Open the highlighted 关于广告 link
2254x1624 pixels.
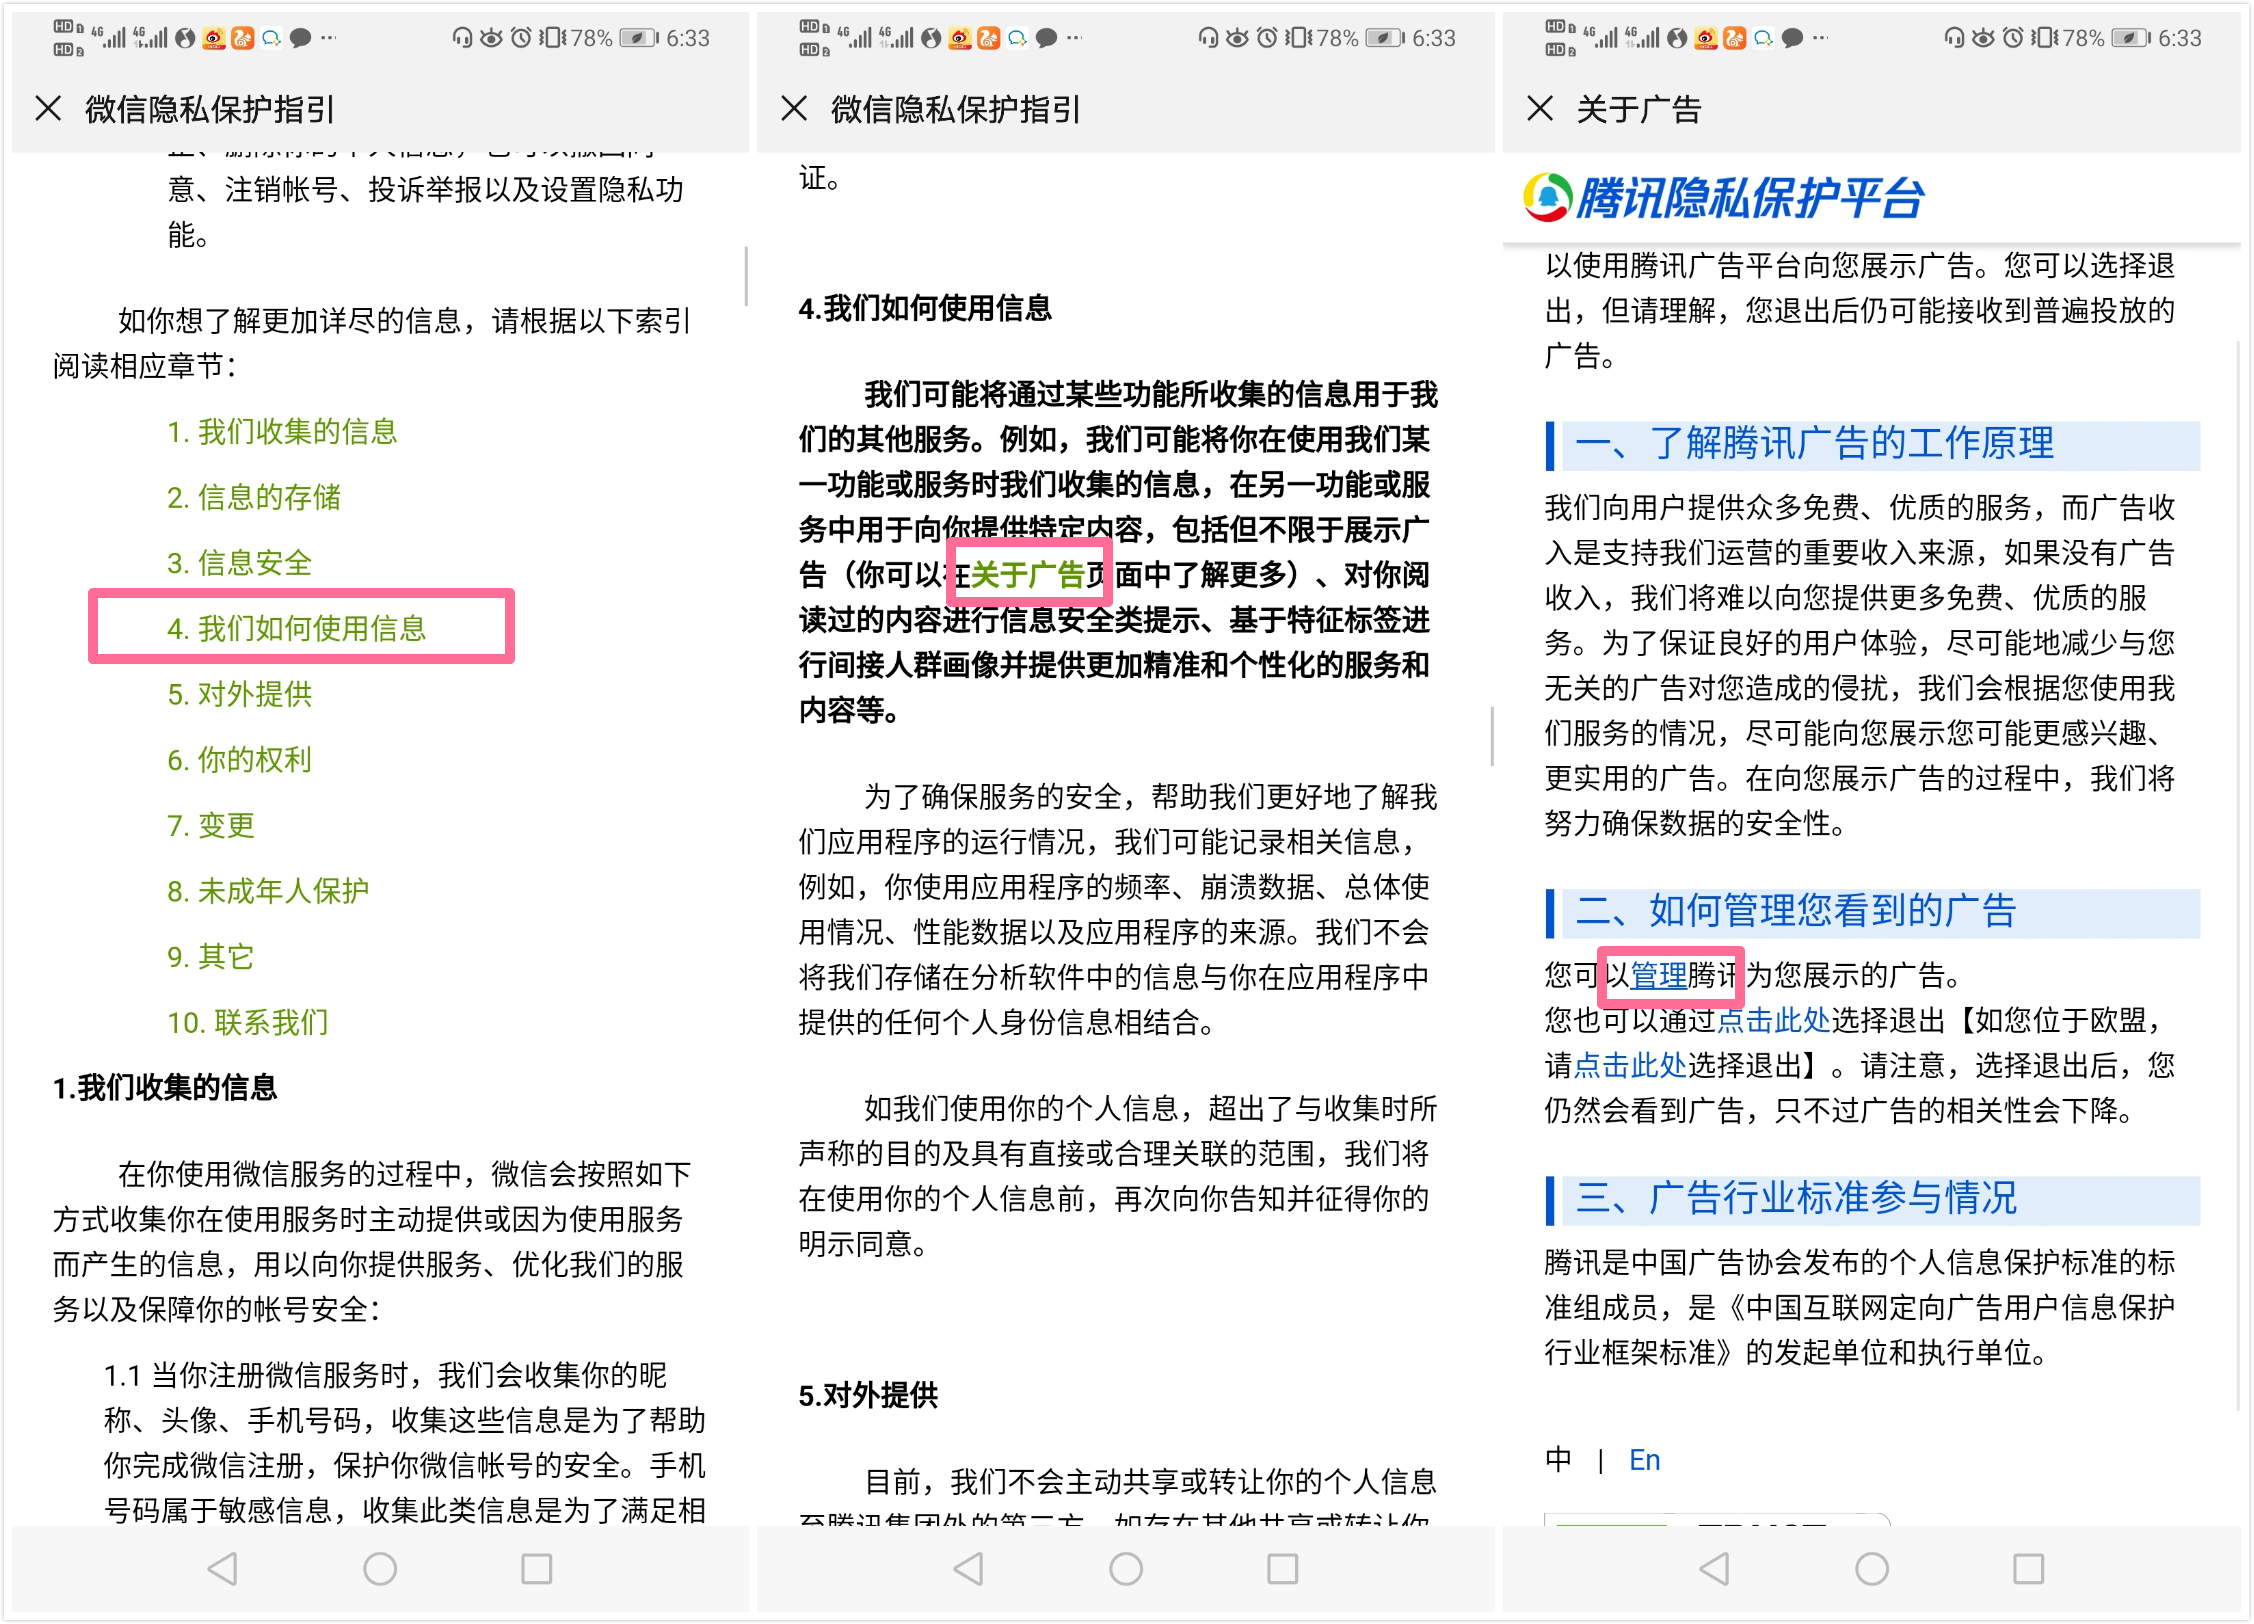tap(1028, 573)
